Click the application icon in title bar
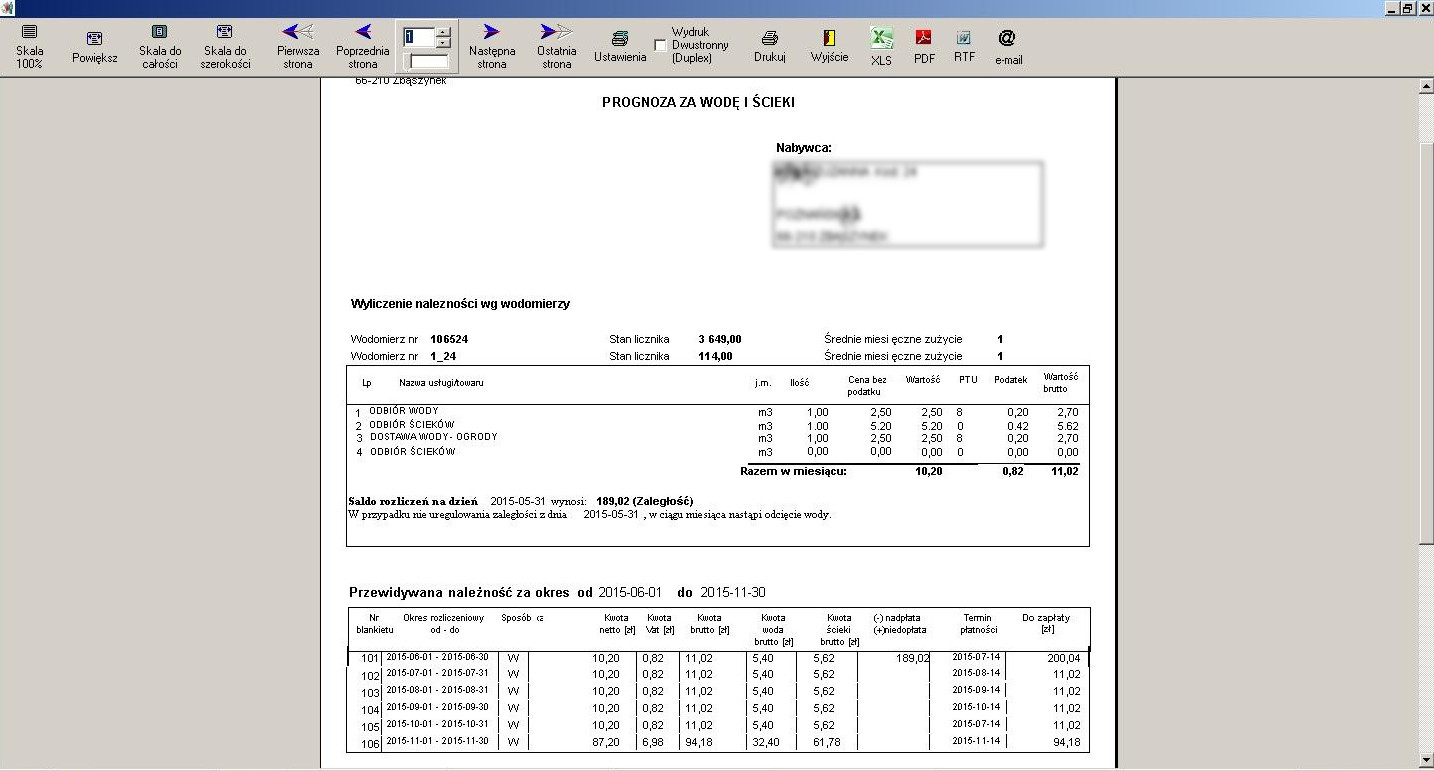1434x771 pixels. 9,8
